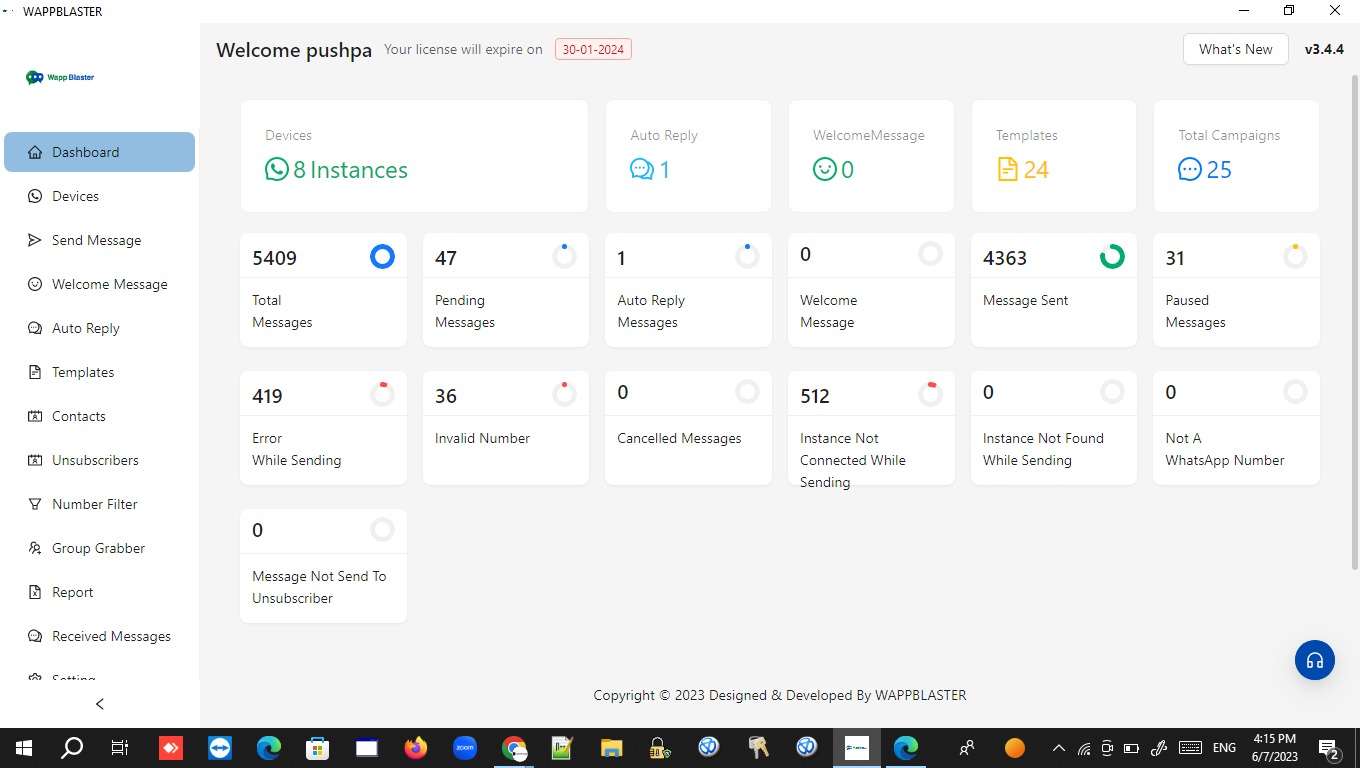Click the Devices WhatsApp icon in sidebar
Image resolution: width=1360 pixels, height=768 pixels.
pos(35,196)
